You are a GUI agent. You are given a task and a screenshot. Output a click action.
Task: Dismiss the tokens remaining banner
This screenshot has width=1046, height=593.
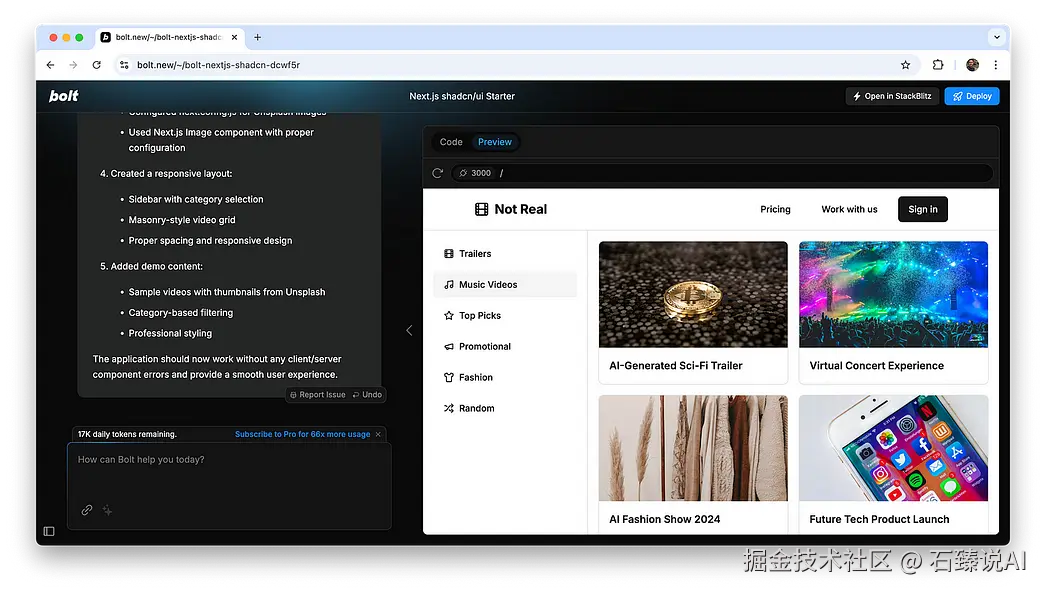coord(378,434)
